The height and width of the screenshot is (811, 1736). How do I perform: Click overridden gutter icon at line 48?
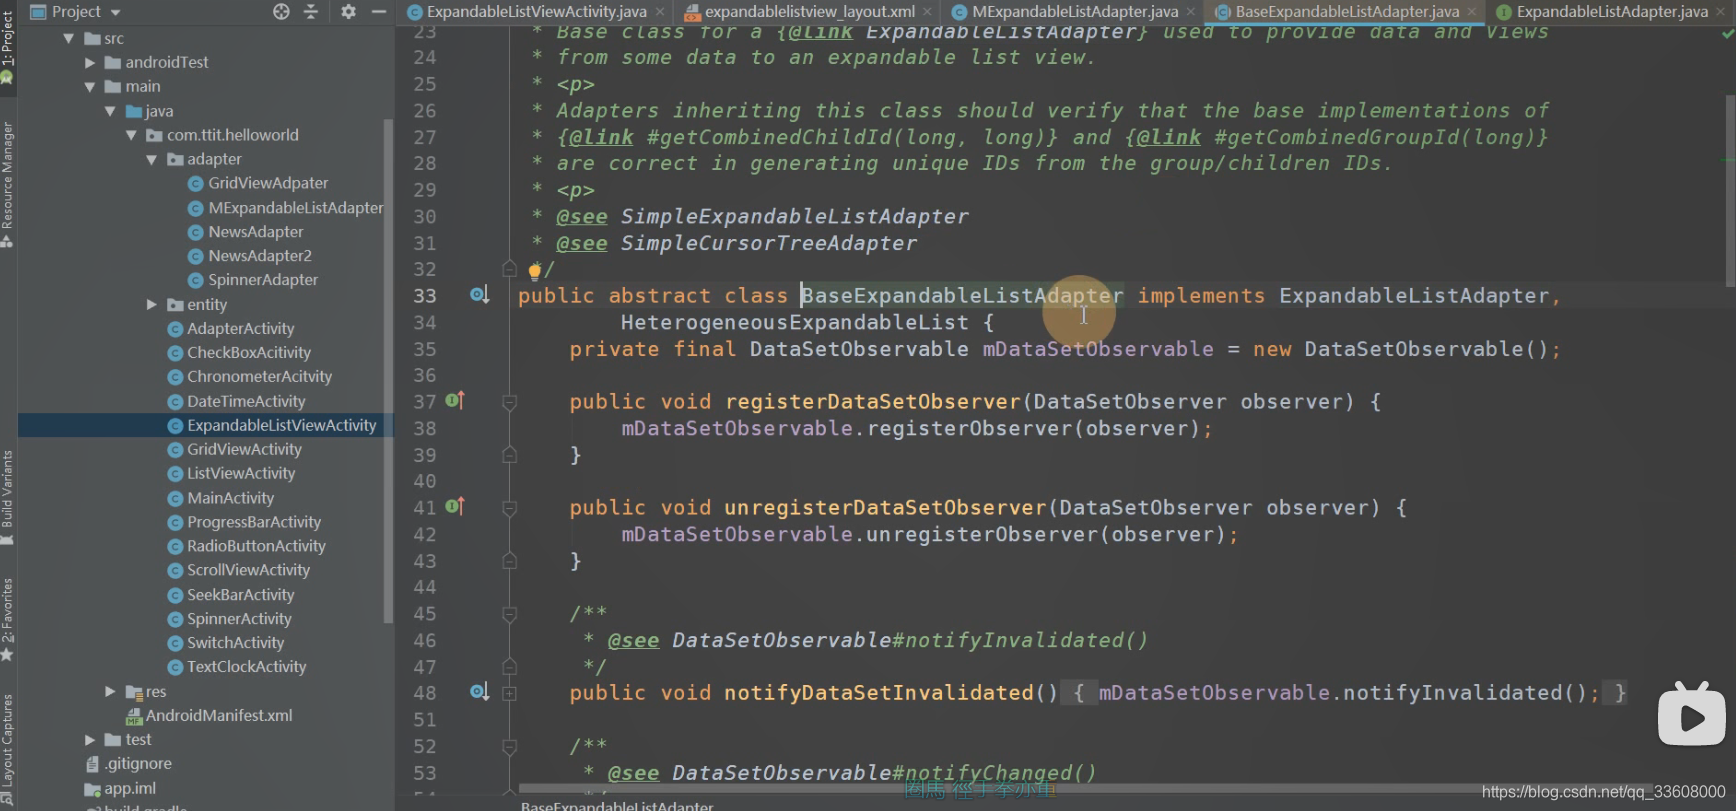tap(479, 692)
